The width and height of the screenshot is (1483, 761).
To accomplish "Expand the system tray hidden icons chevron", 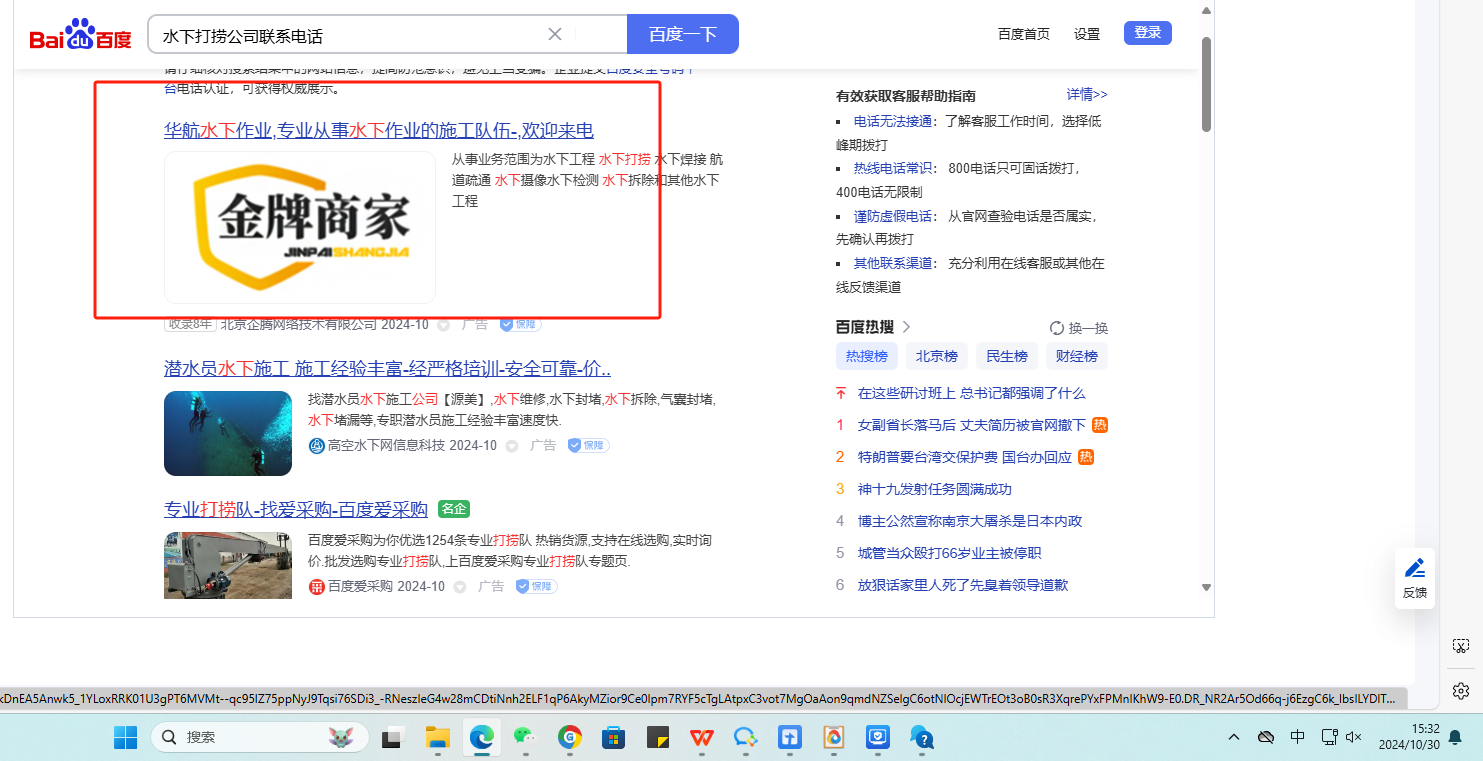I will pyautogui.click(x=1234, y=737).
